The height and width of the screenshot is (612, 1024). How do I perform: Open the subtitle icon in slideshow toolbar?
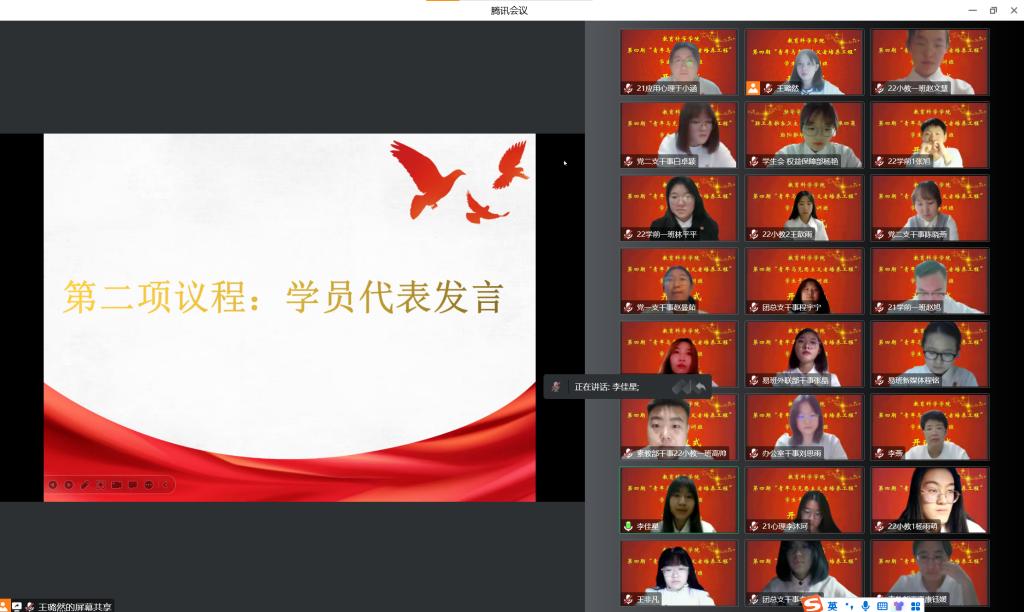(133, 485)
